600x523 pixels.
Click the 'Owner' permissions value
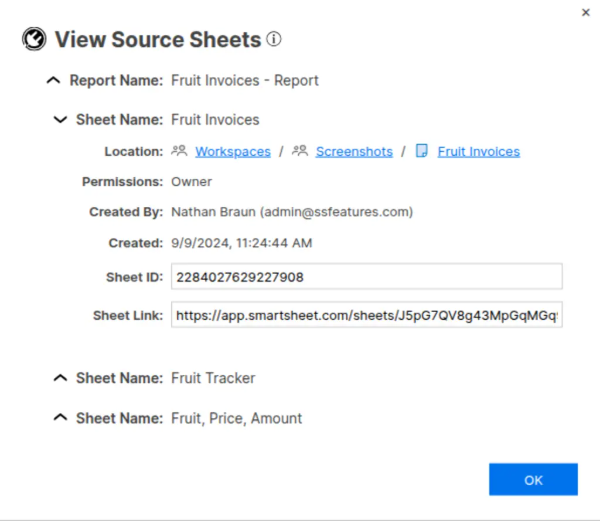point(191,182)
